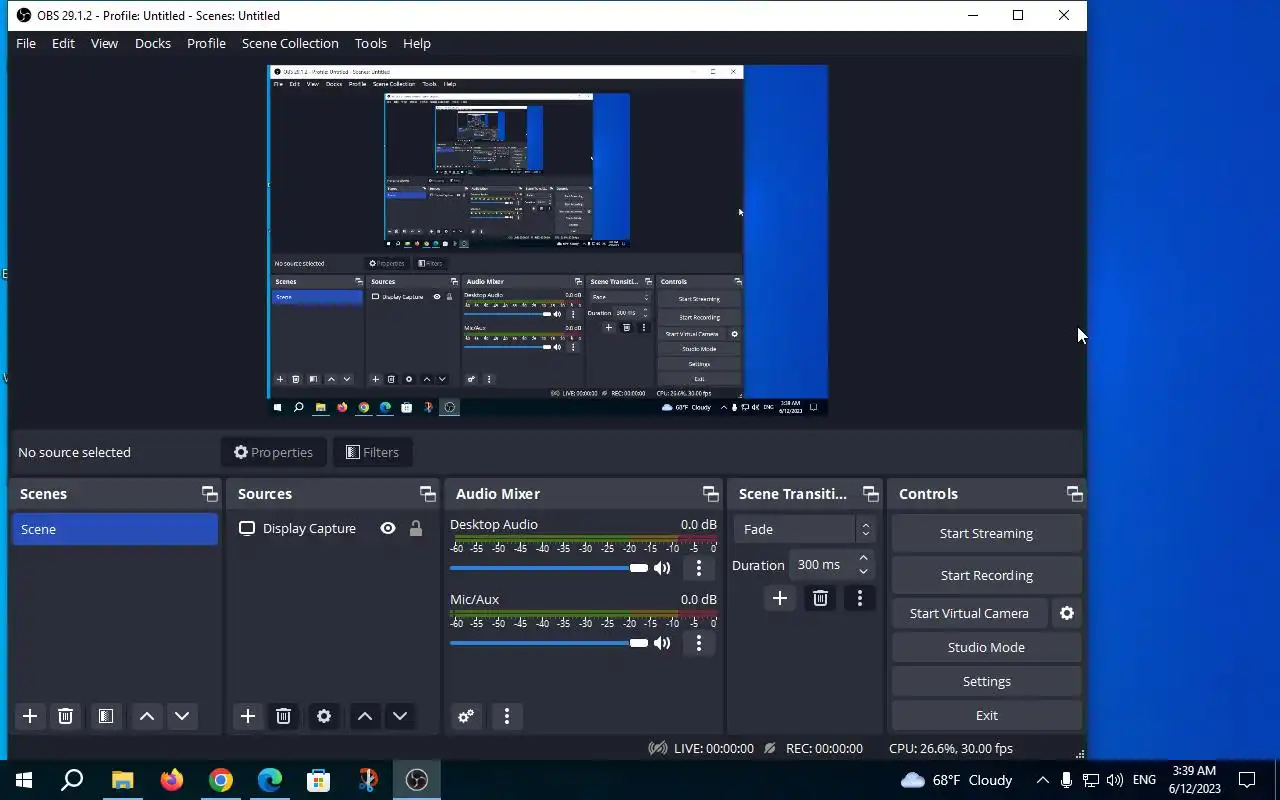This screenshot has width=1280, height=800.
Task: Show hidden system tray icons chevron
Action: [x=1042, y=780]
